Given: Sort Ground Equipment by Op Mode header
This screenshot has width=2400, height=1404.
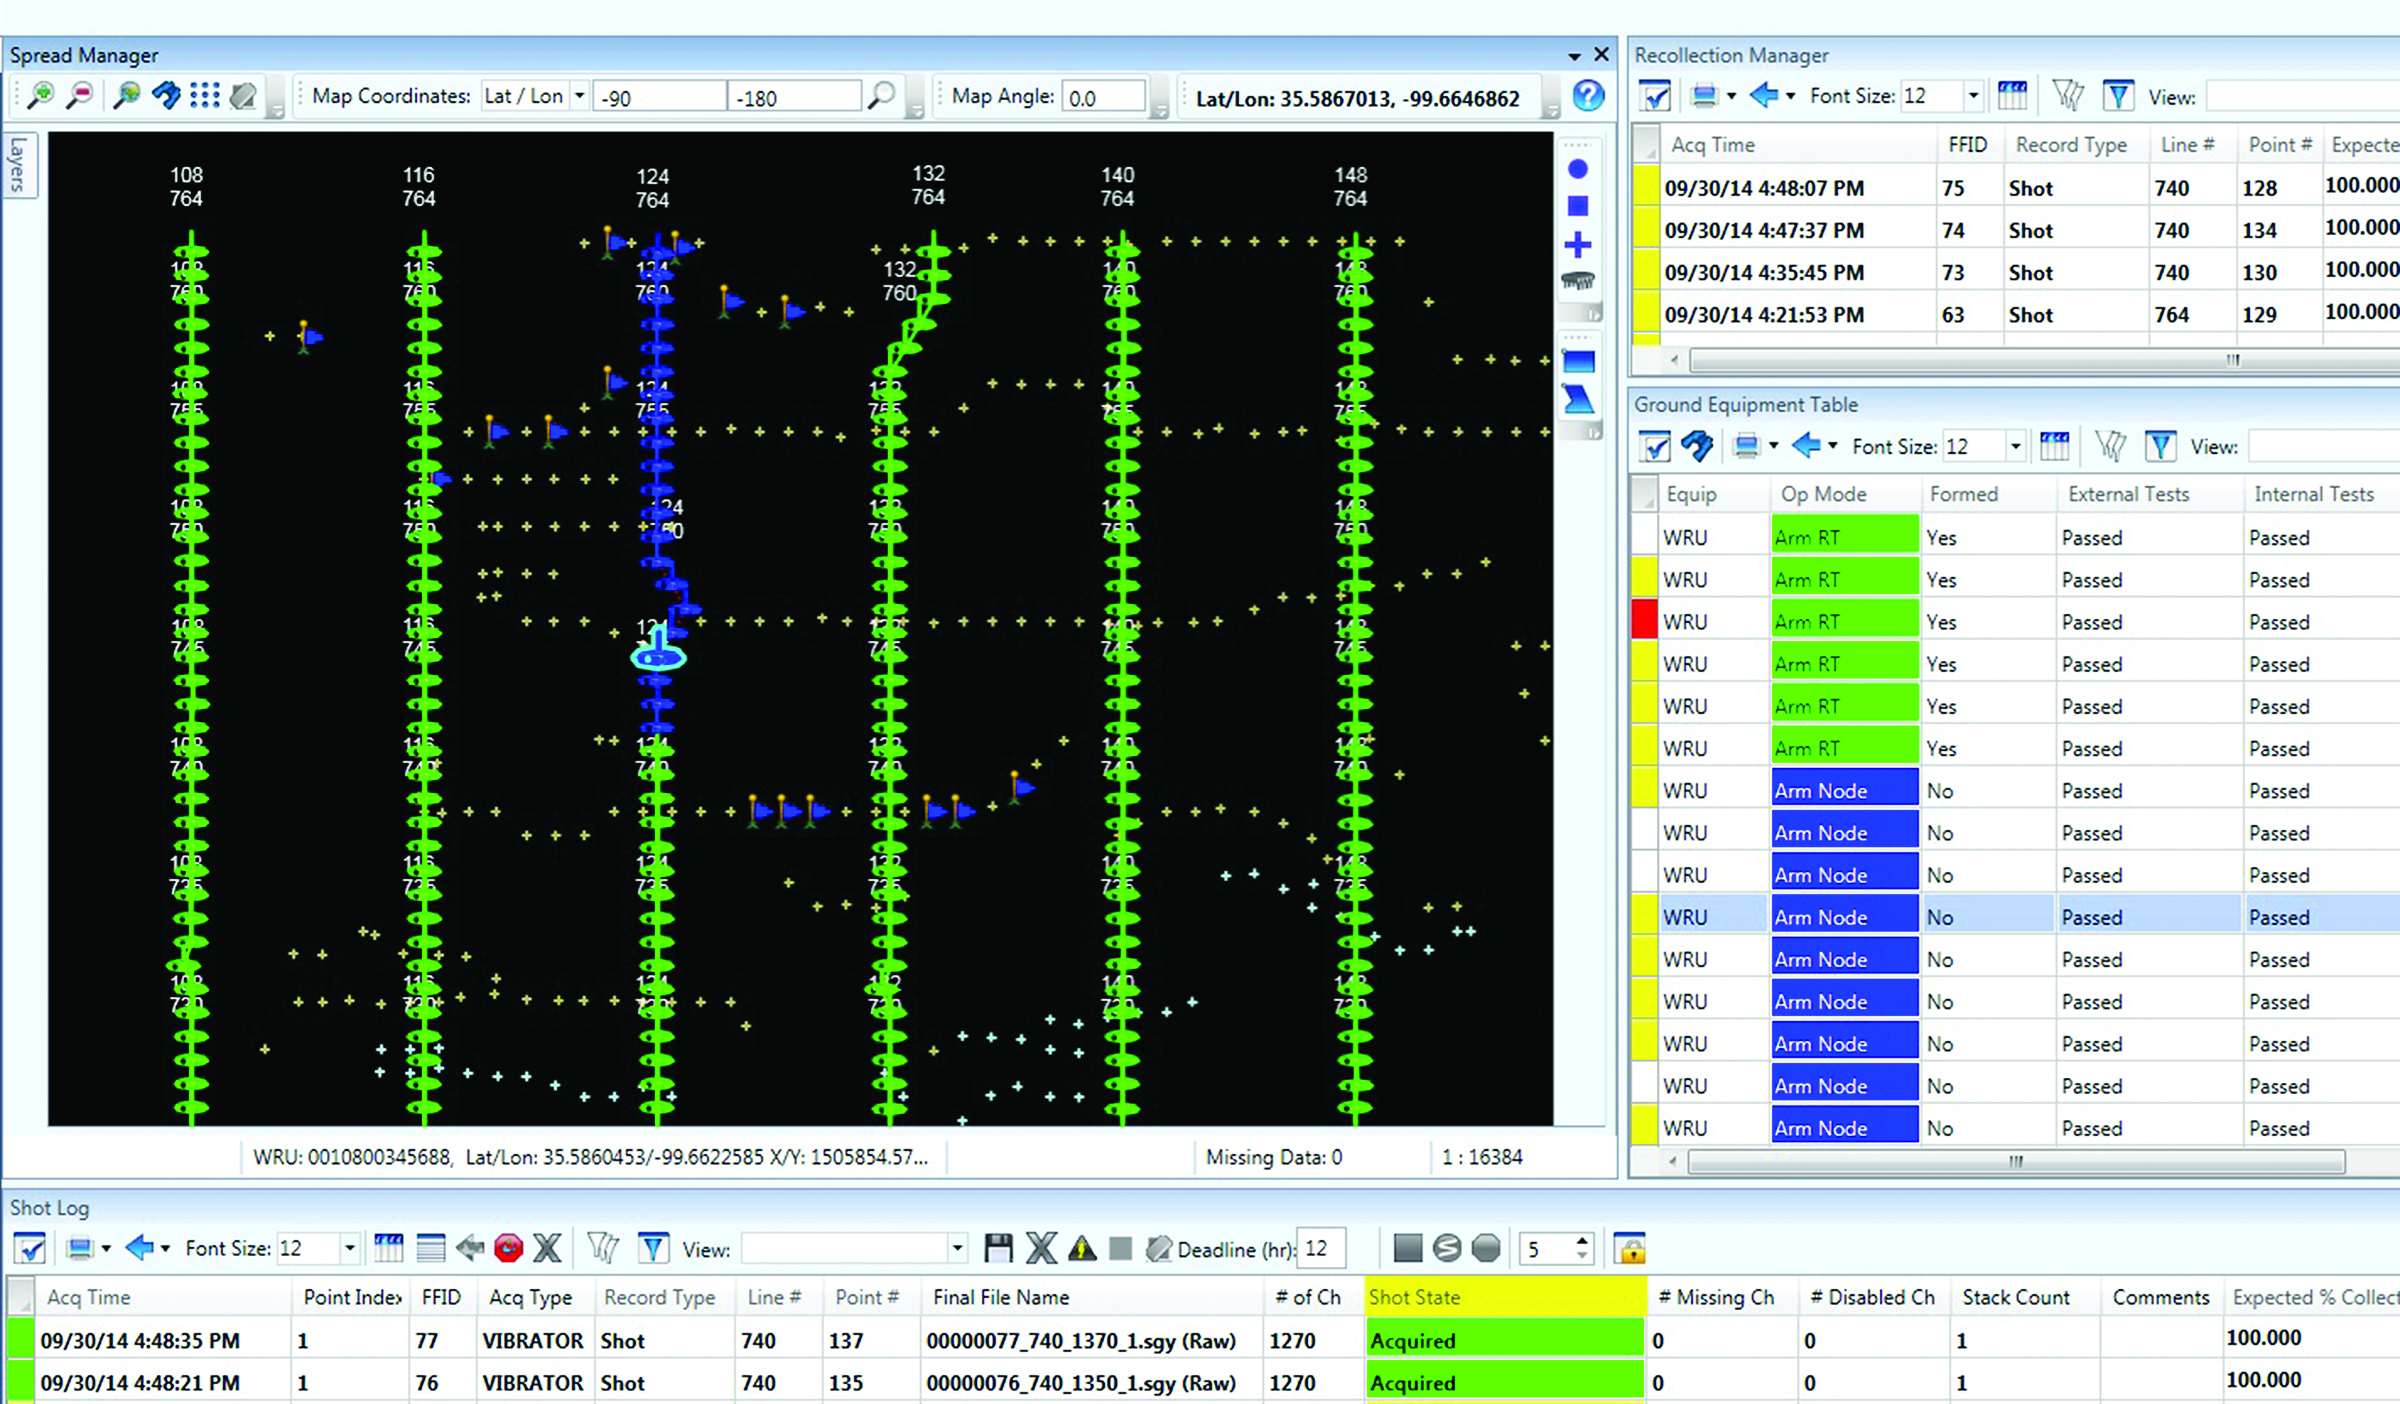Looking at the screenshot, I should pos(1845,494).
